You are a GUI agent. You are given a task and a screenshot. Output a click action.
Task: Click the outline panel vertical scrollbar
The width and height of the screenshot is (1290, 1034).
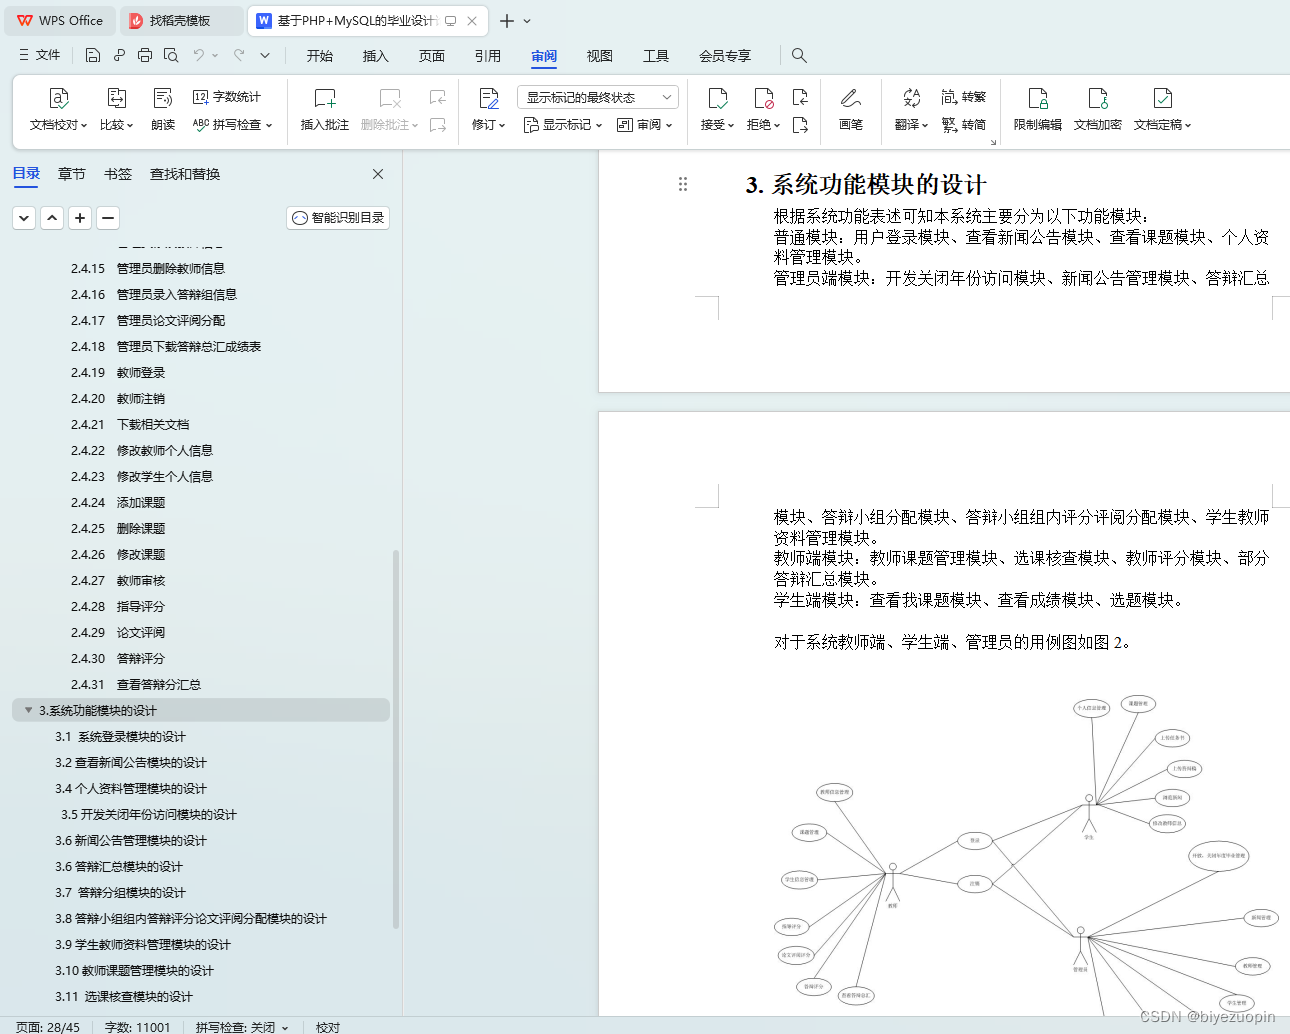click(396, 740)
